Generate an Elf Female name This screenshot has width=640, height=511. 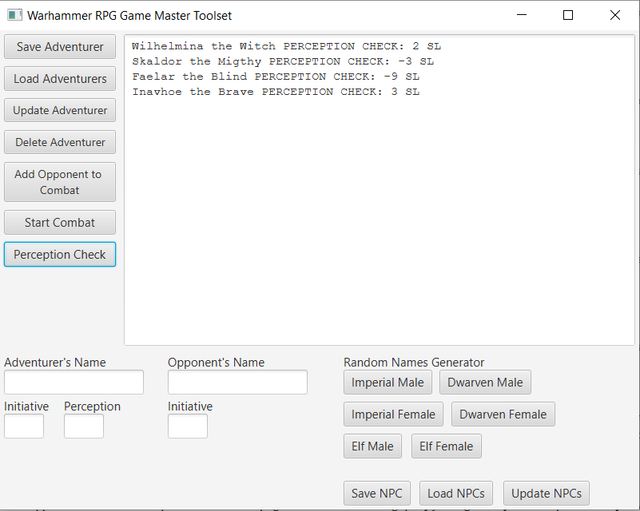(x=447, y=446)
